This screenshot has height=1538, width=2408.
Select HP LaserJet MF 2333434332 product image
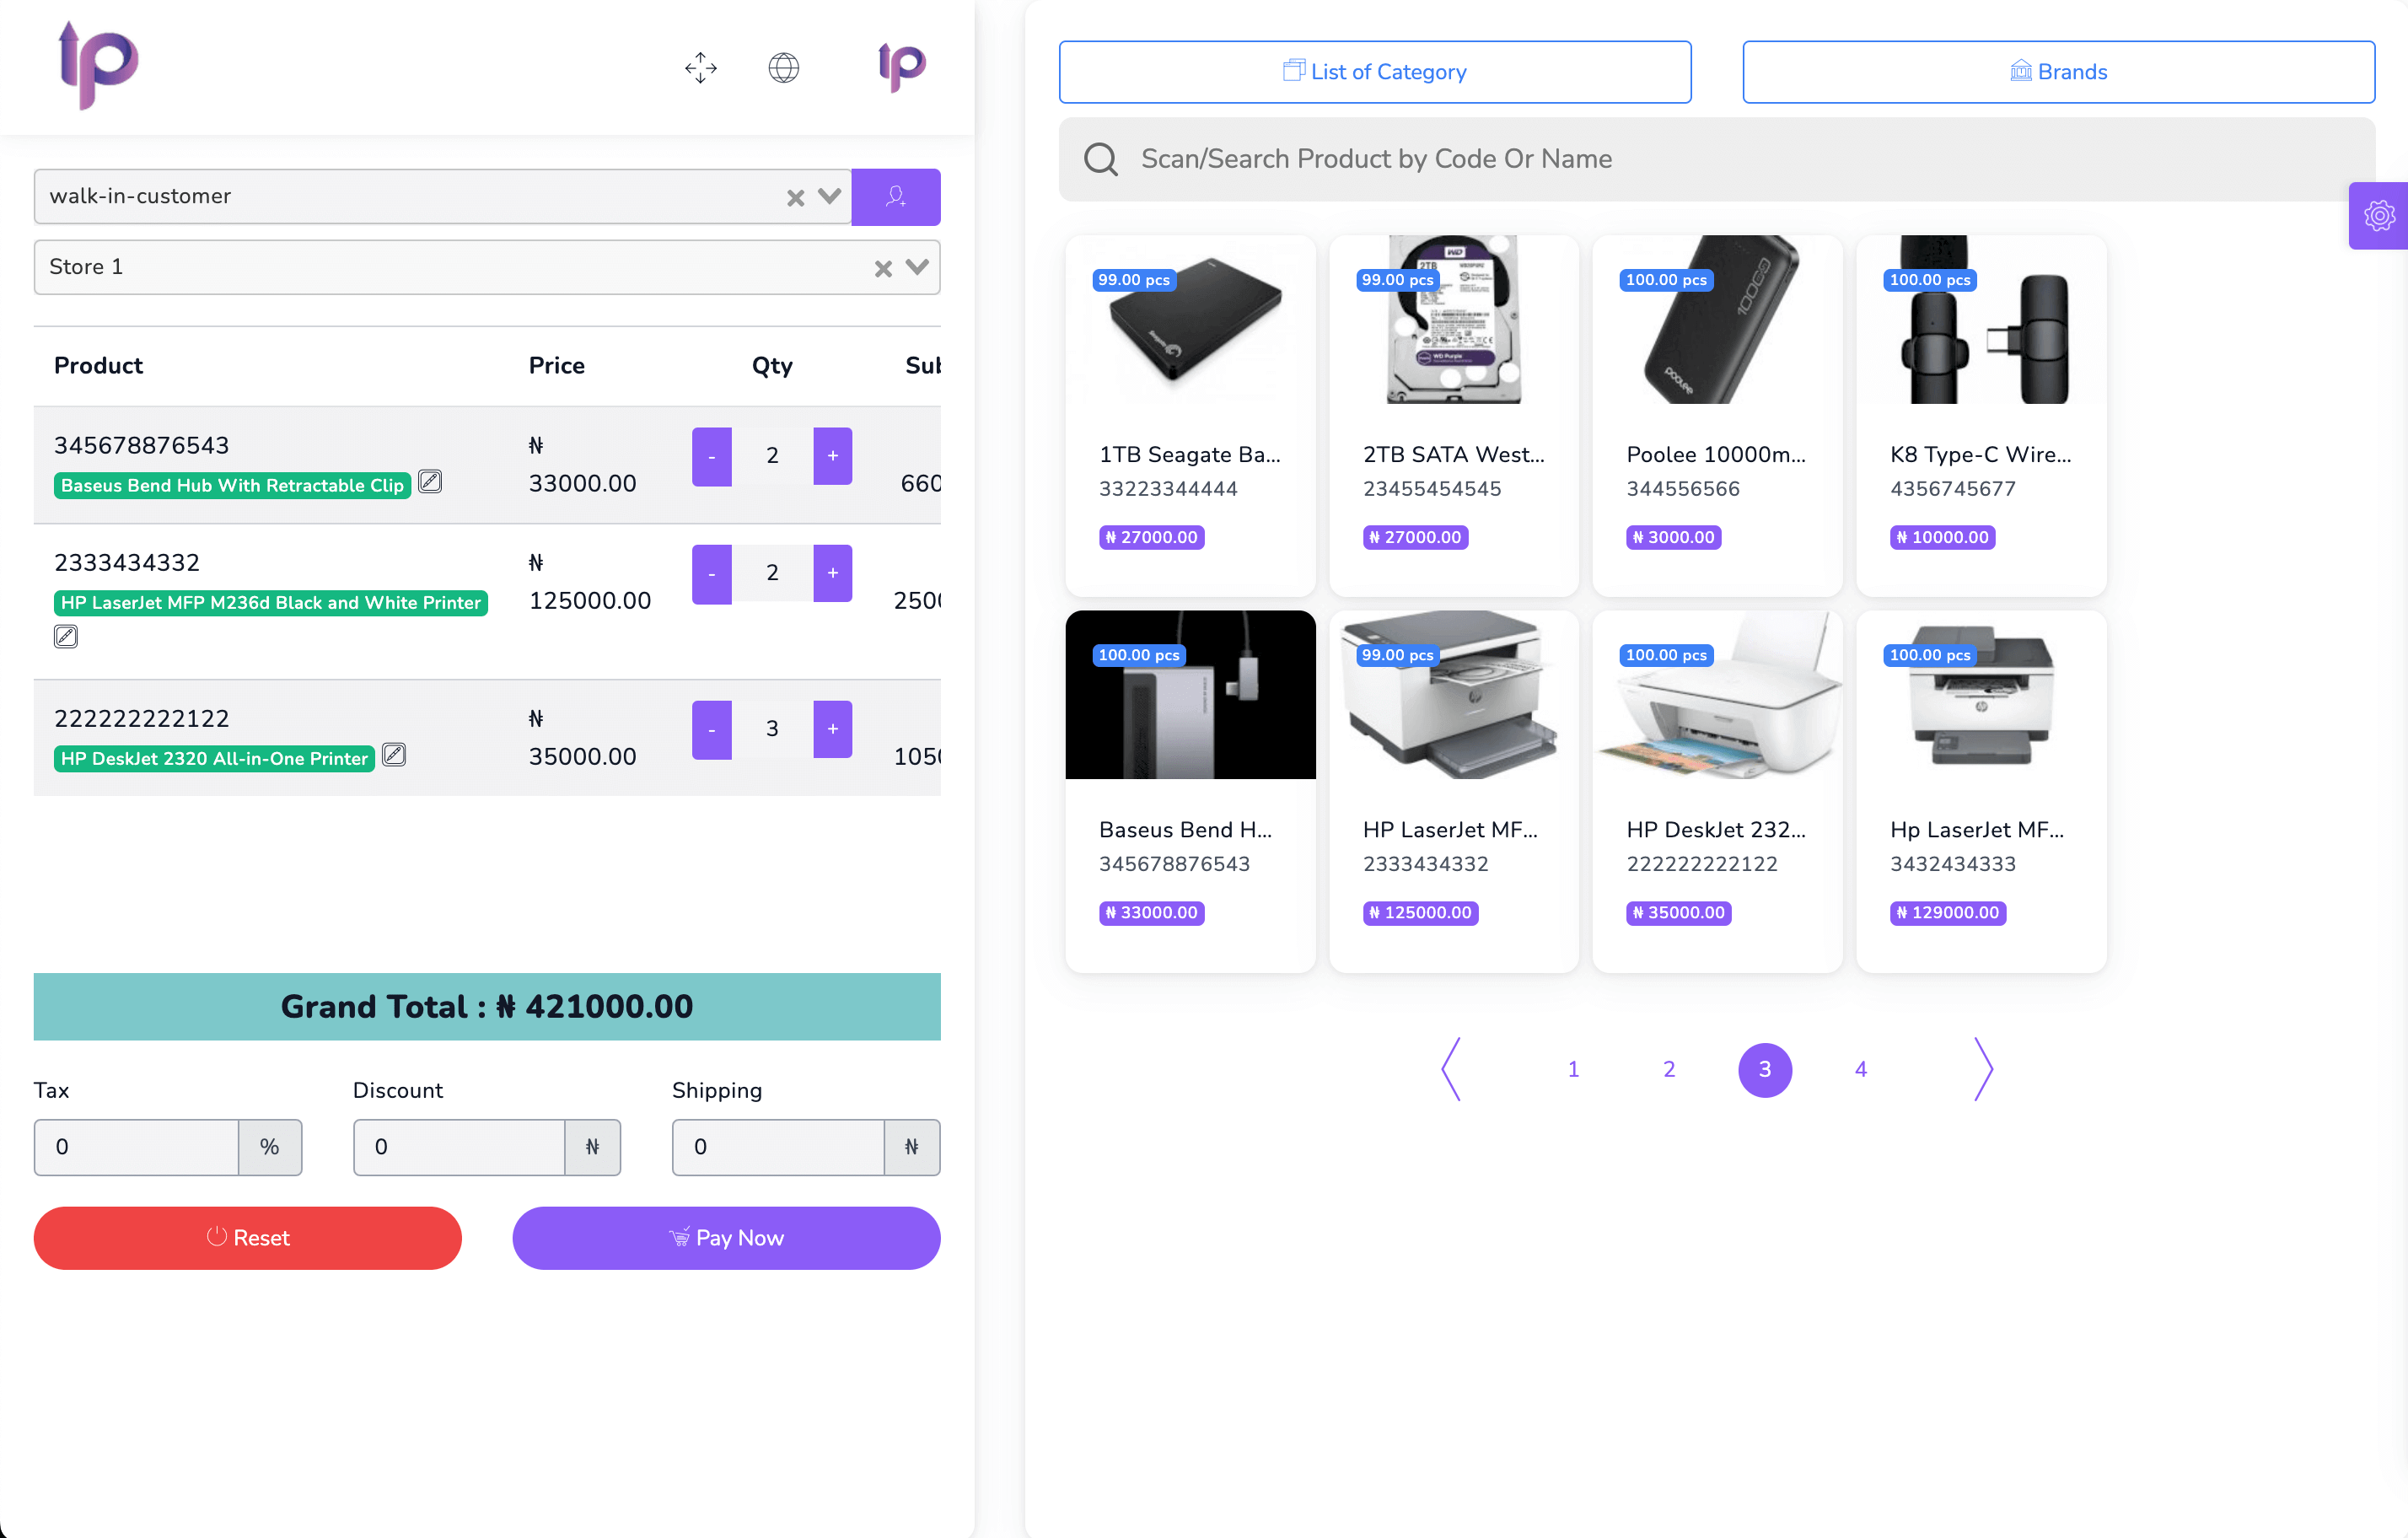pyautogui.click(x=1453, y=695)
